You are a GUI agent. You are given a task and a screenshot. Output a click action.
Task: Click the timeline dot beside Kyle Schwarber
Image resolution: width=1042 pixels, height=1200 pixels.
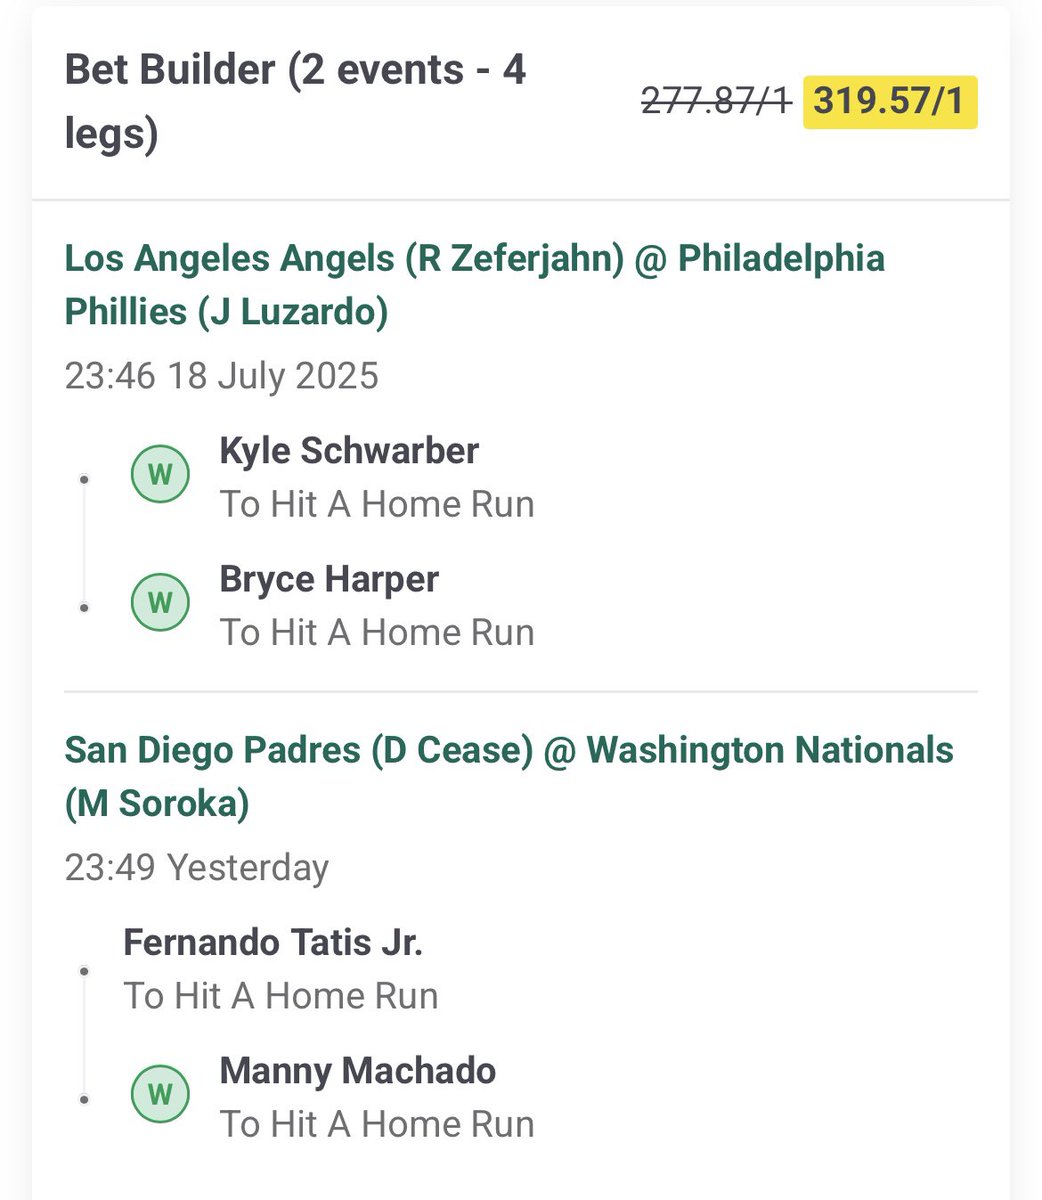tap(85, 480)
